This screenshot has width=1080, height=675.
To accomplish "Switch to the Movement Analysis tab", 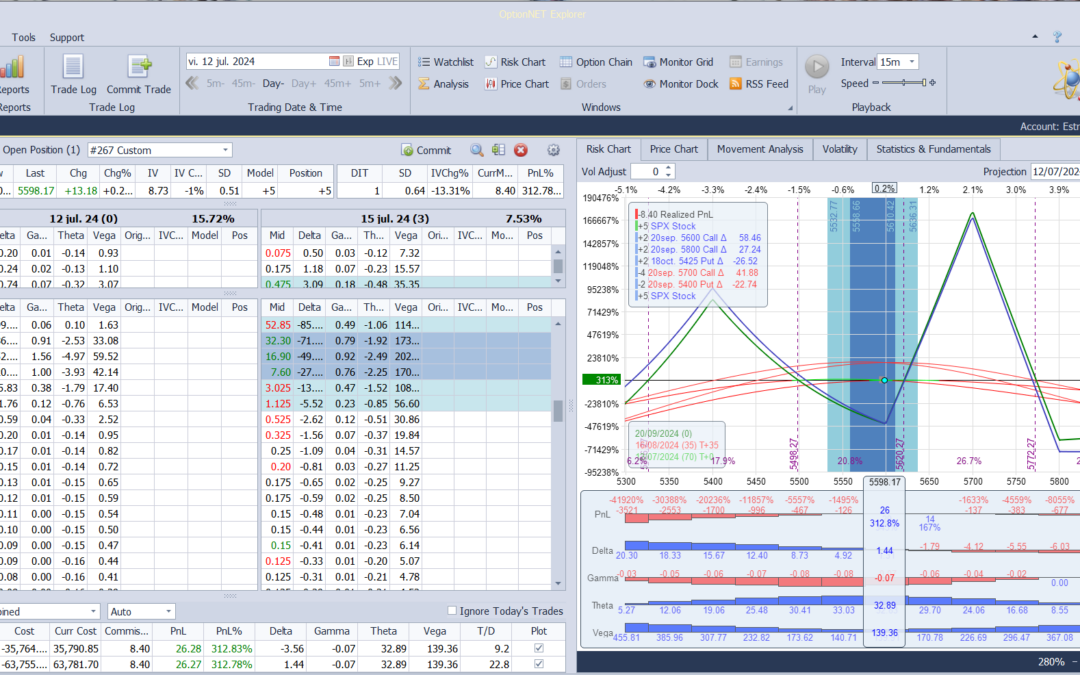I will 760,149.
